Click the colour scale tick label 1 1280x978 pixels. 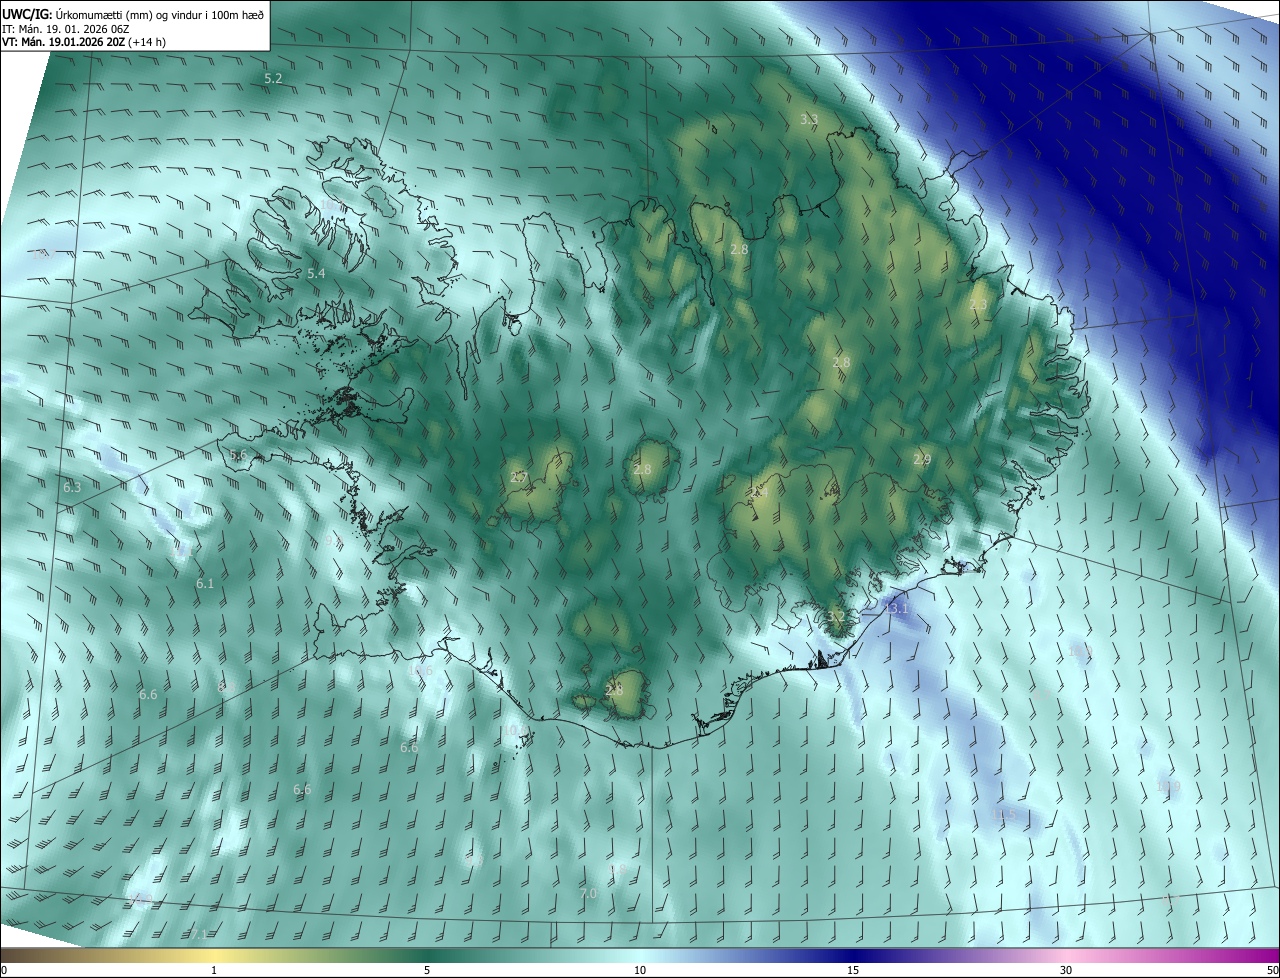point(214,970)
